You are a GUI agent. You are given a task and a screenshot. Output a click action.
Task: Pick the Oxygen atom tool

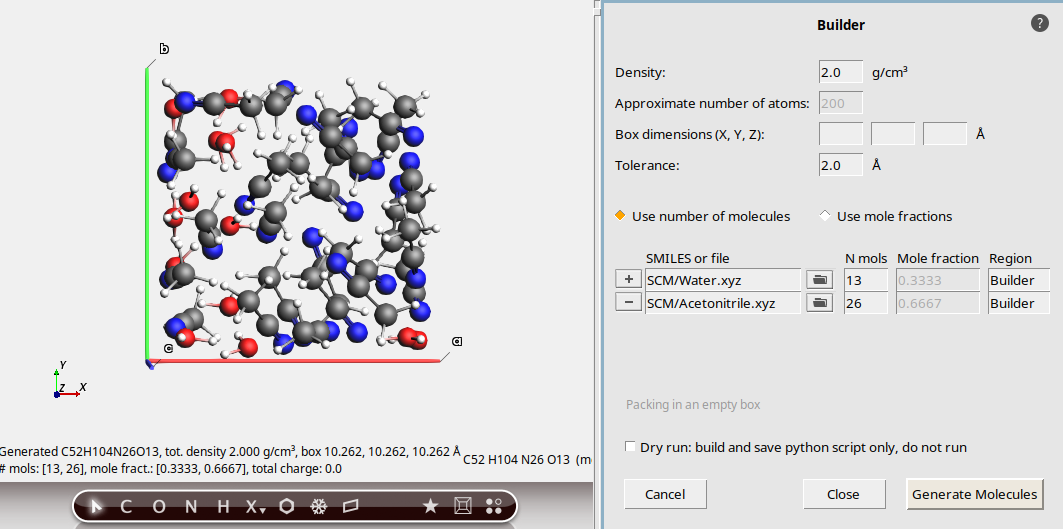(158, 507)
